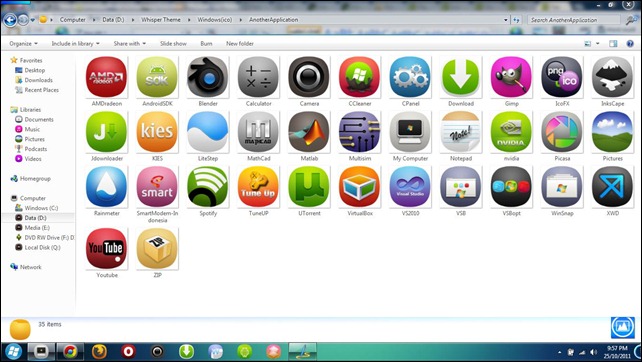Select the Jdownloader icon file
This screenshot has width=642, height=362.
[106, 132]
